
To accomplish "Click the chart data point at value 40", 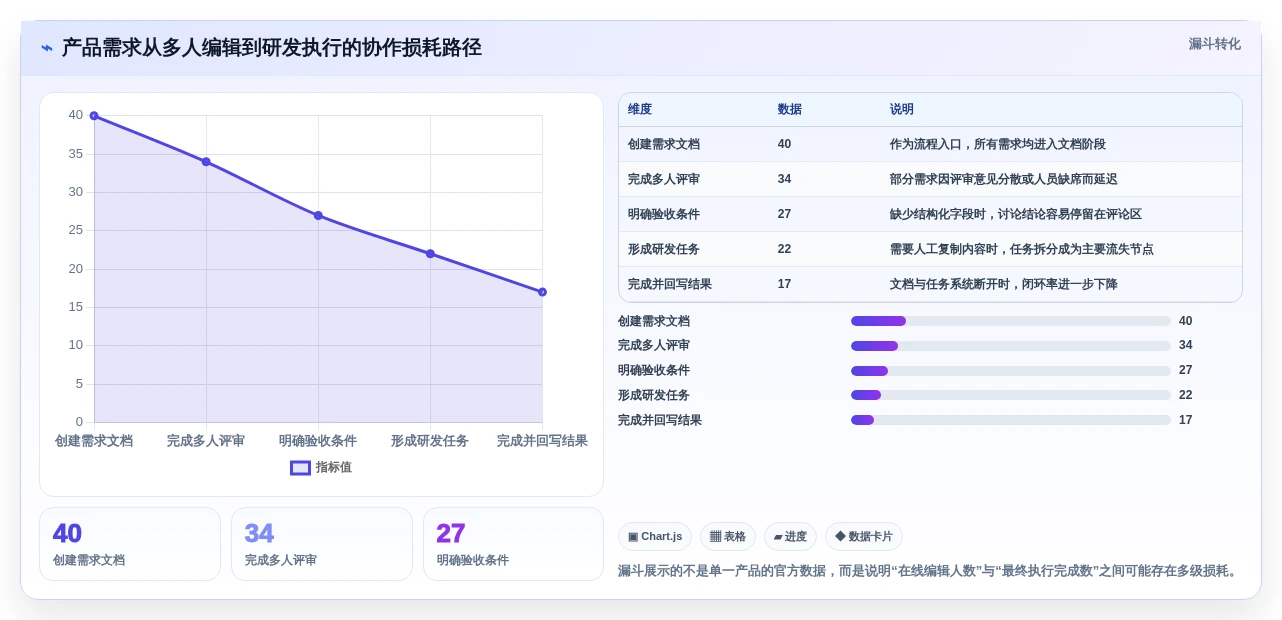I will 94,116.
